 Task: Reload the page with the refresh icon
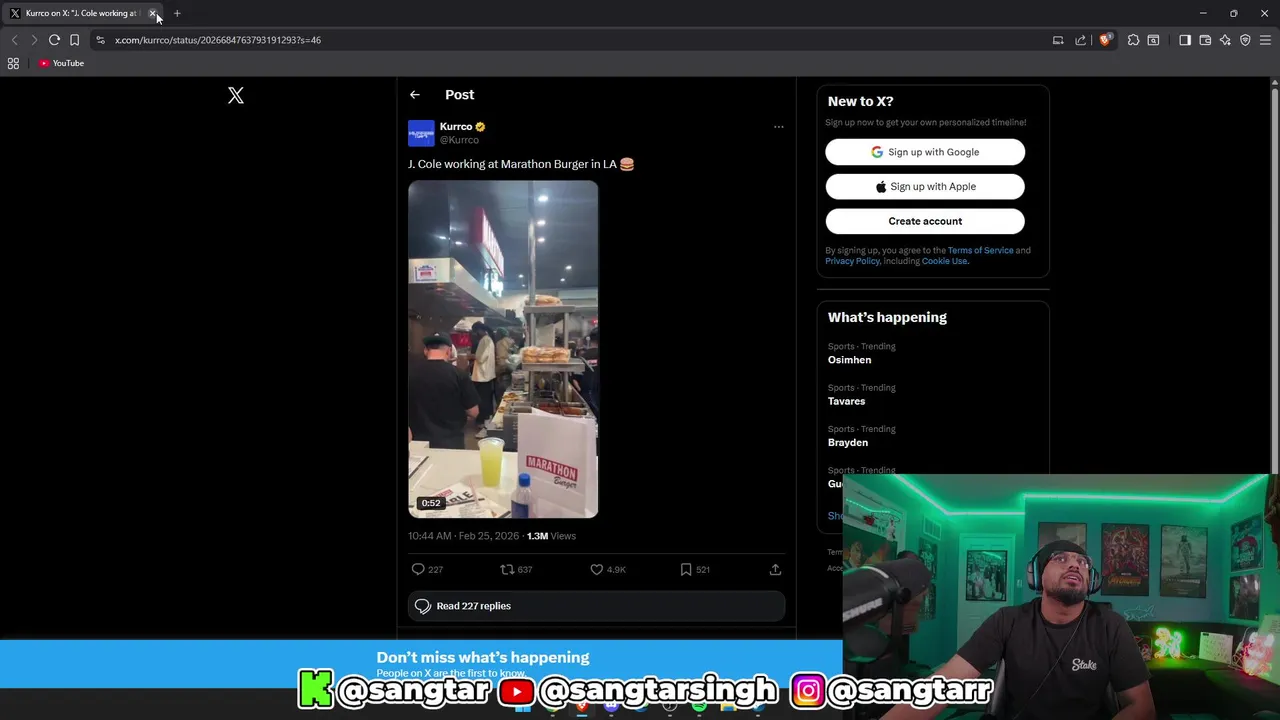tap(54, 40)
